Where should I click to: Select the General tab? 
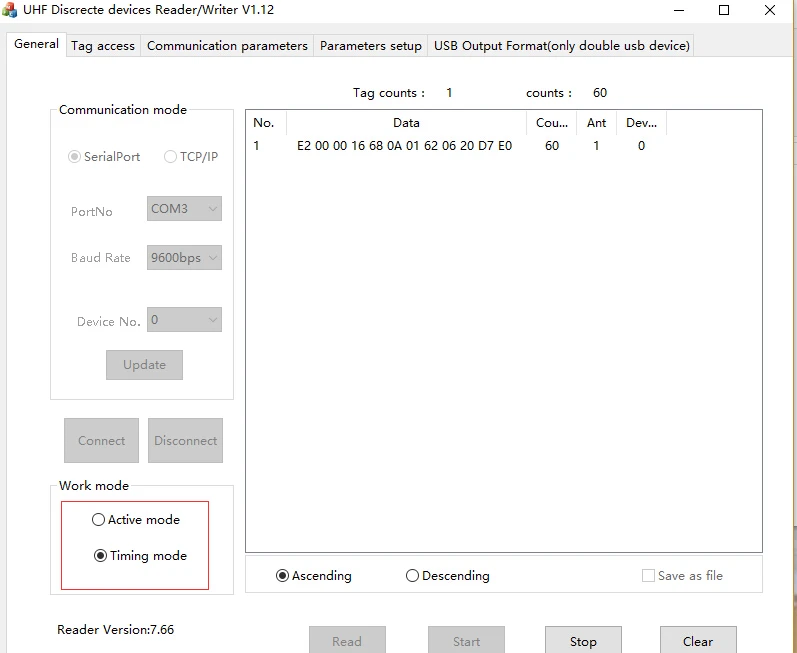click(36, 44)
